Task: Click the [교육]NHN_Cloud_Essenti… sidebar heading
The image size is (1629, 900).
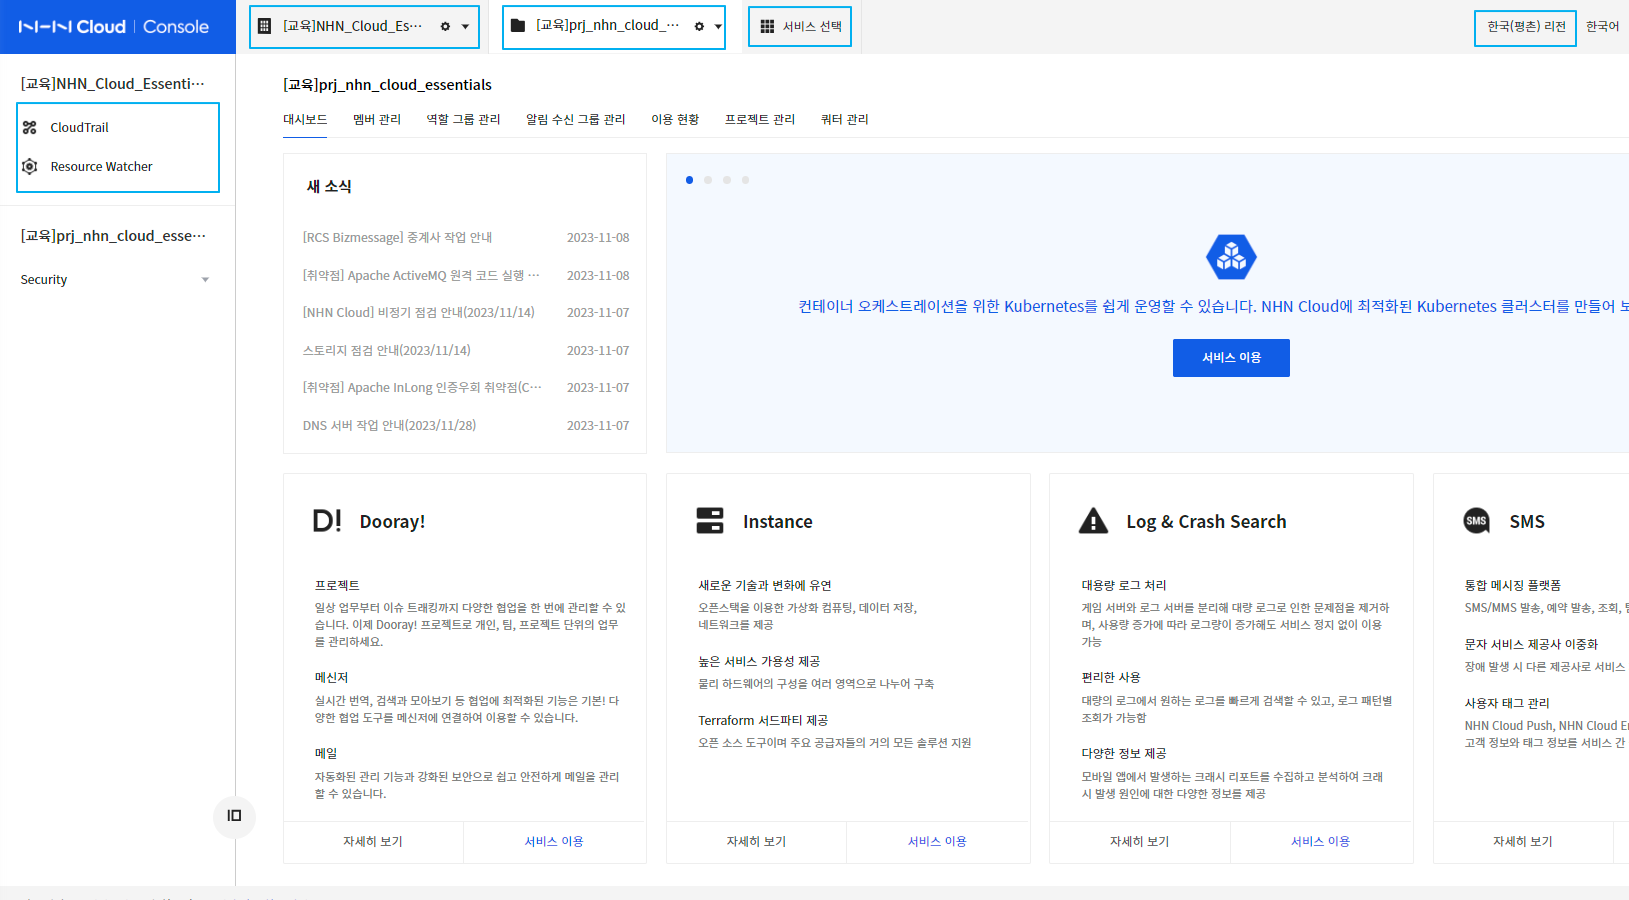Action: tap(113, 84)
